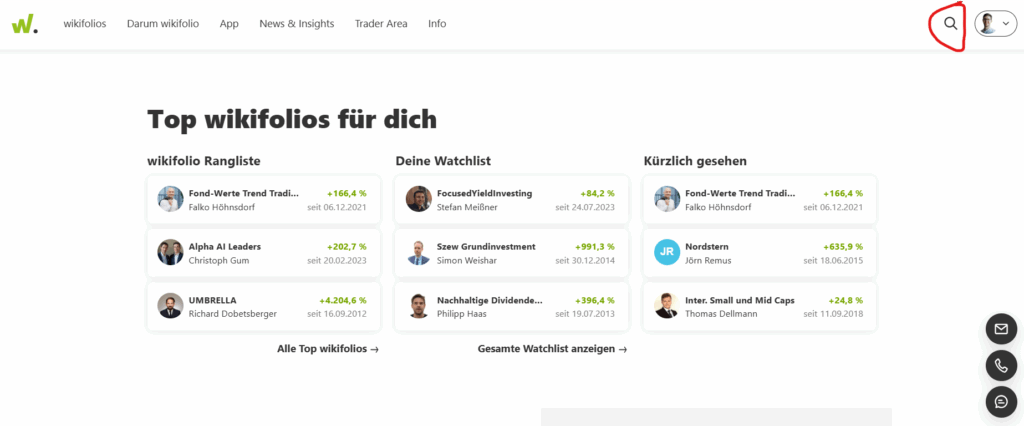The width and height of the screenshot is (1024, 426).
Task: Open the wikifolios navigation menu
Action: pos(85,24)
